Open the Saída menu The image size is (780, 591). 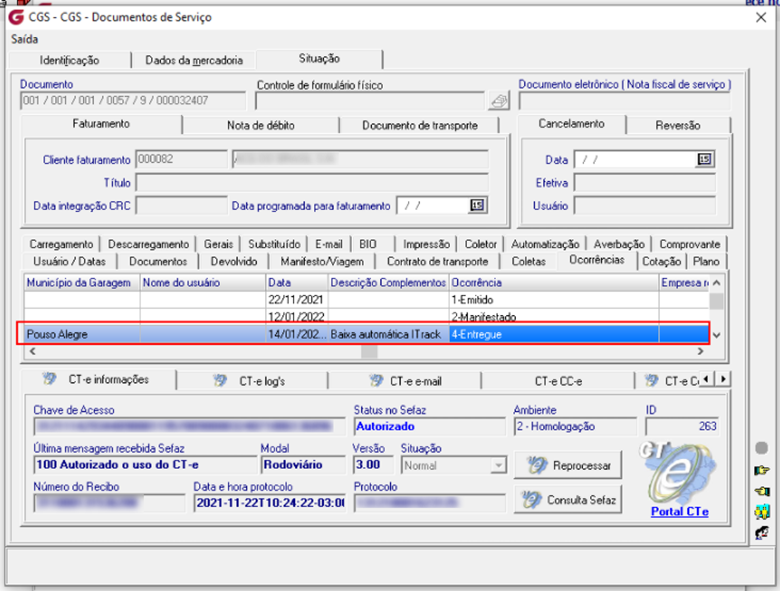[x=24, y=39]
